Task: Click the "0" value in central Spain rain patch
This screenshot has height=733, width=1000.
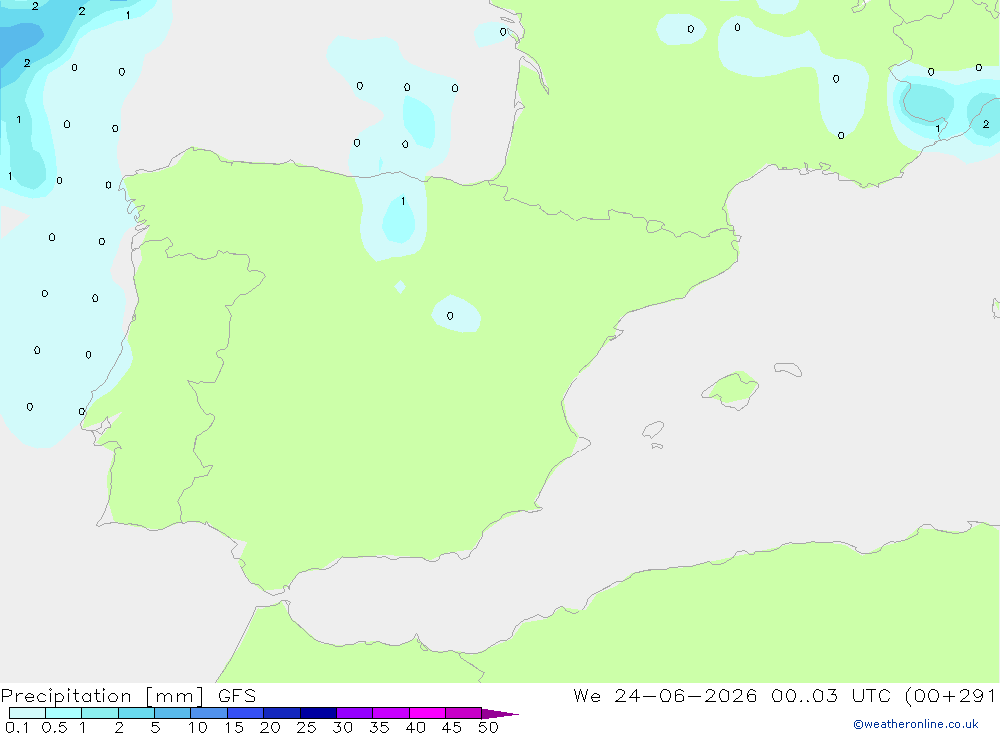Action: coord(450,316)
